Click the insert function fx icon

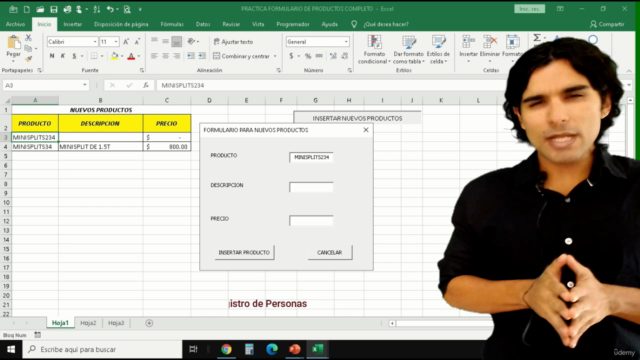pos(146,85)
